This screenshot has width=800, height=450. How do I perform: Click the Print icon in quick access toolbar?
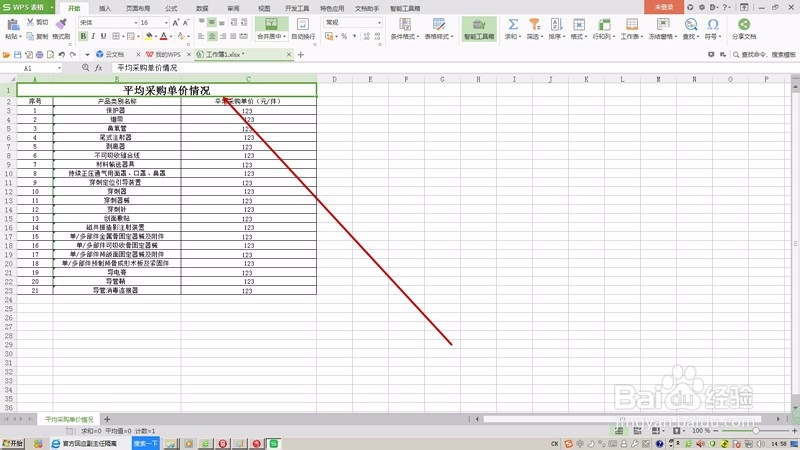point(39,55)
